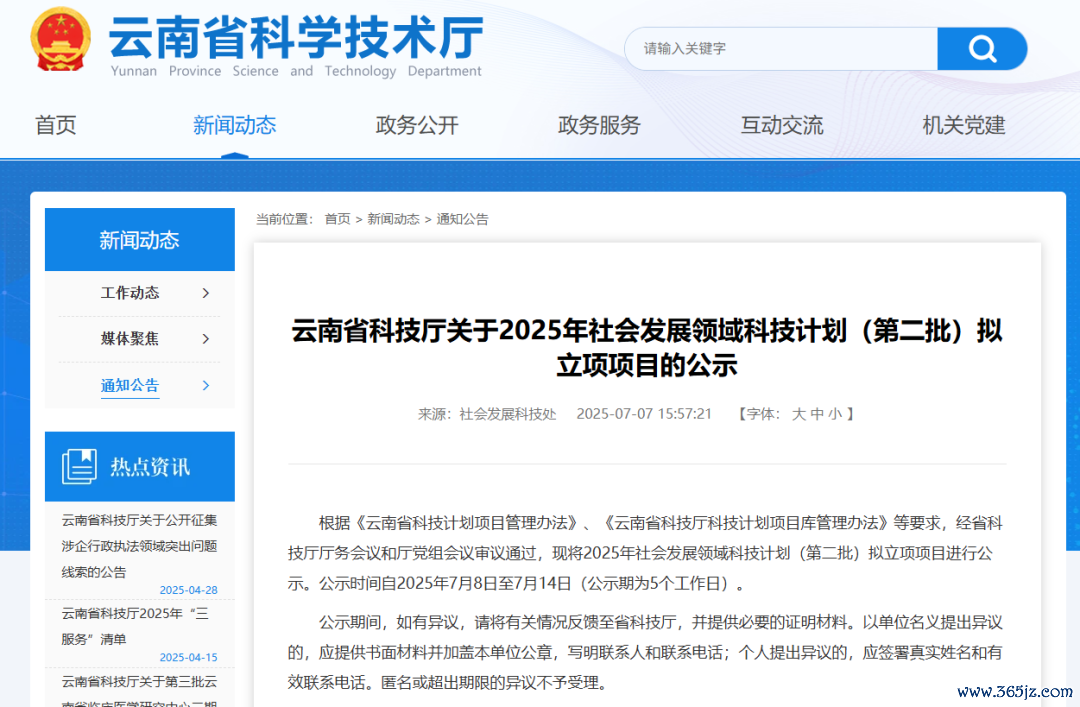
Task: Select 媒体聚焦 in the sidebar
Action: pyautogui.click(x=129, y=338)
